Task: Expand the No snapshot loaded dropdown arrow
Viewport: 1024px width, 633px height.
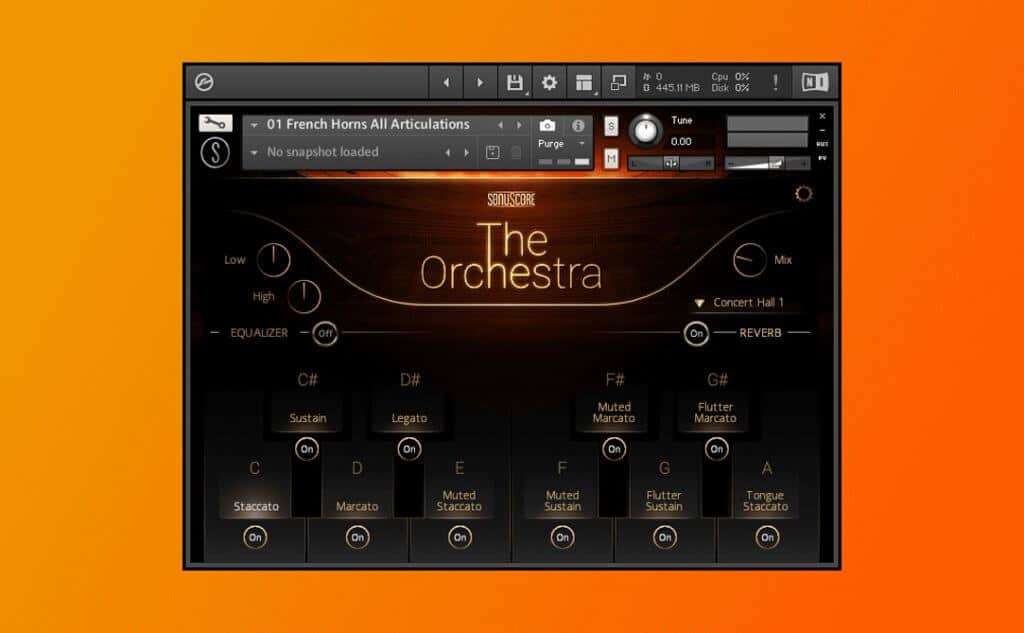Action: click(254, 153)
